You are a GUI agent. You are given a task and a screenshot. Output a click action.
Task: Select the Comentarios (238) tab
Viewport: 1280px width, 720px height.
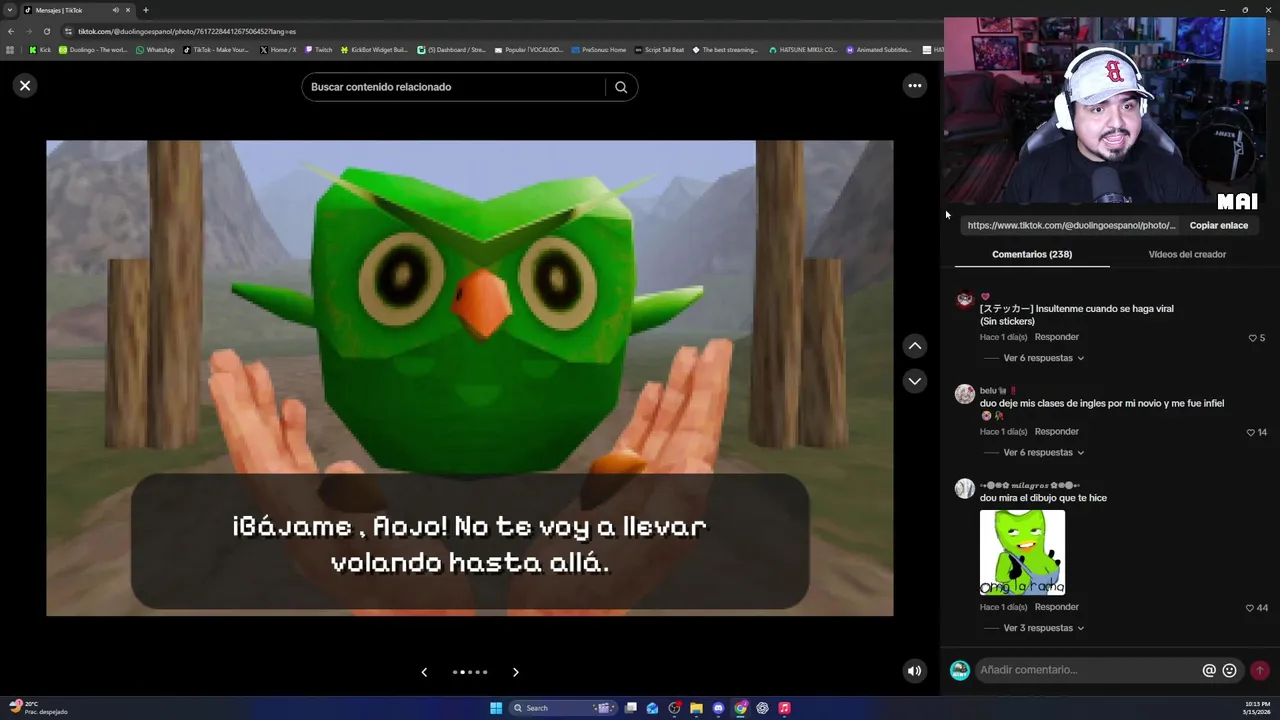pos(1032,254)
